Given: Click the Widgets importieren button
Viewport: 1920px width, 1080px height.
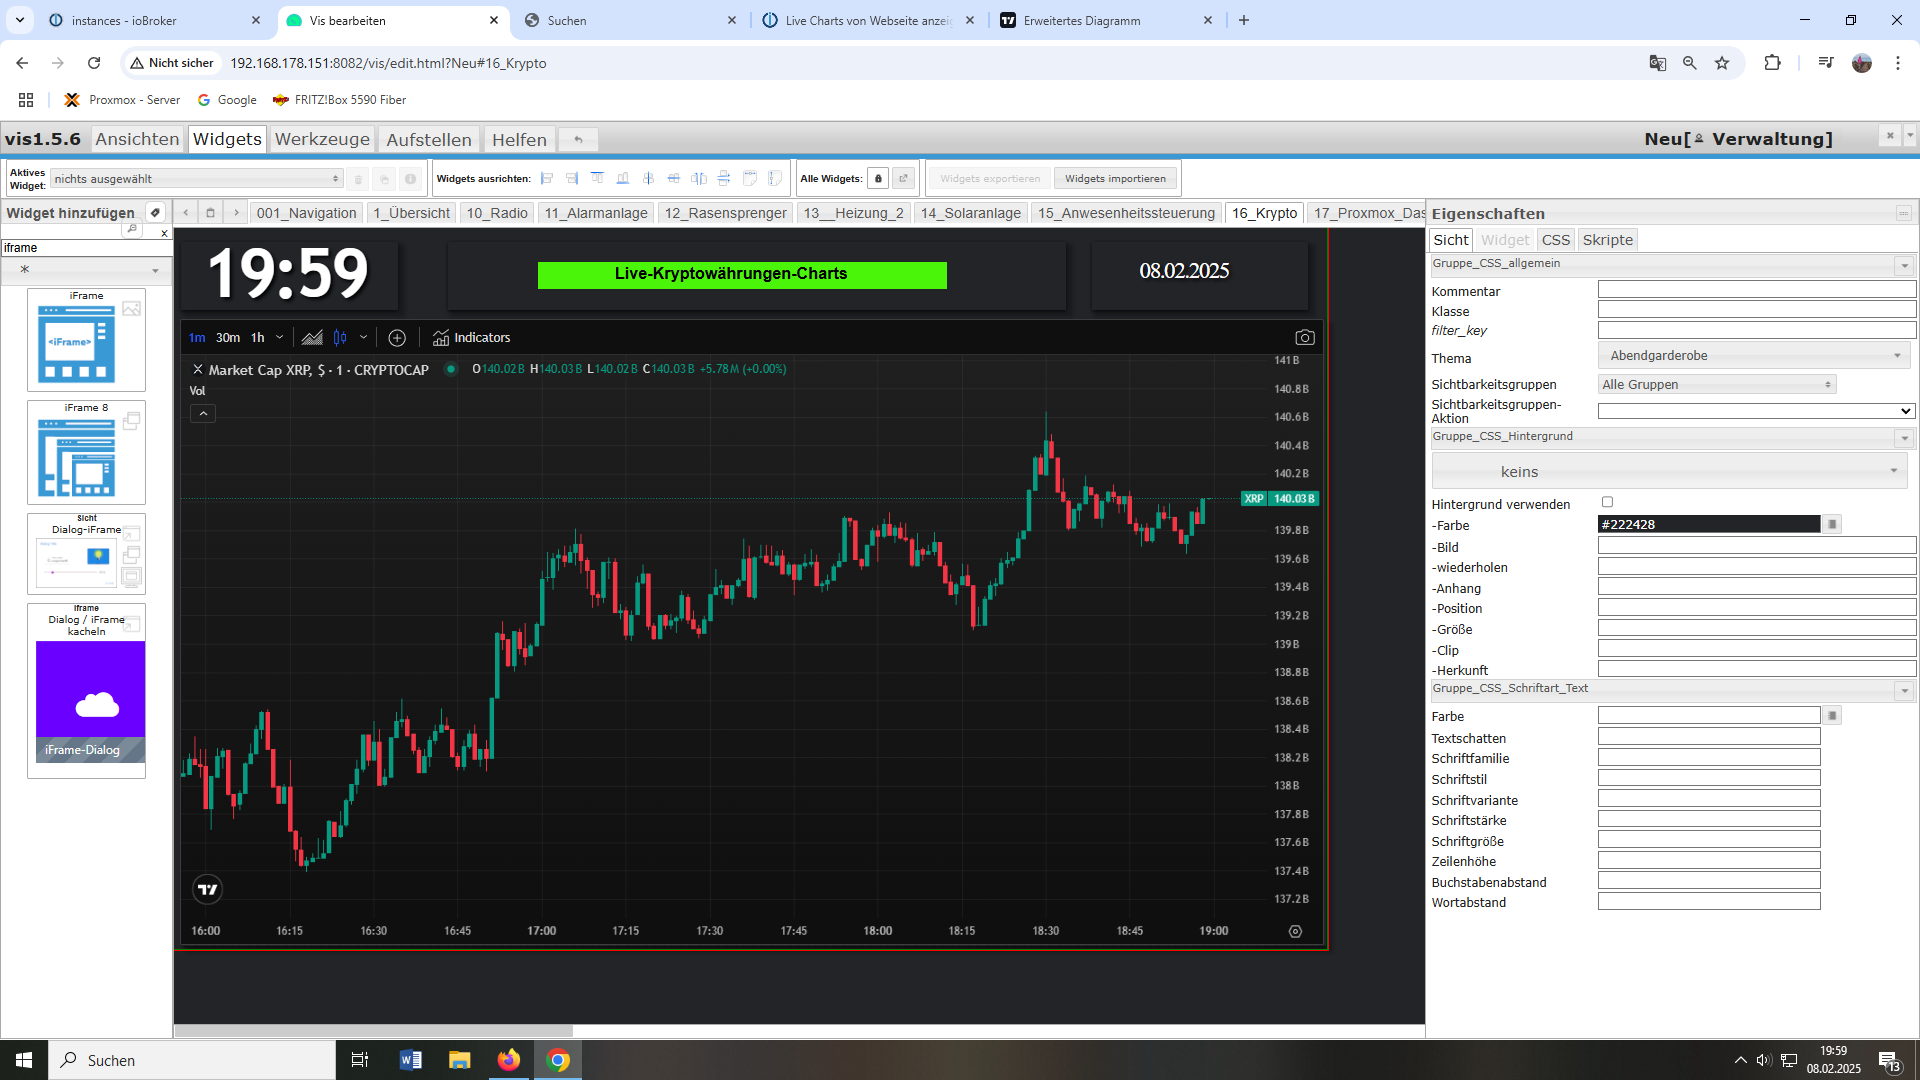Looking at the screenshot, I should [x=1115, y=179].
